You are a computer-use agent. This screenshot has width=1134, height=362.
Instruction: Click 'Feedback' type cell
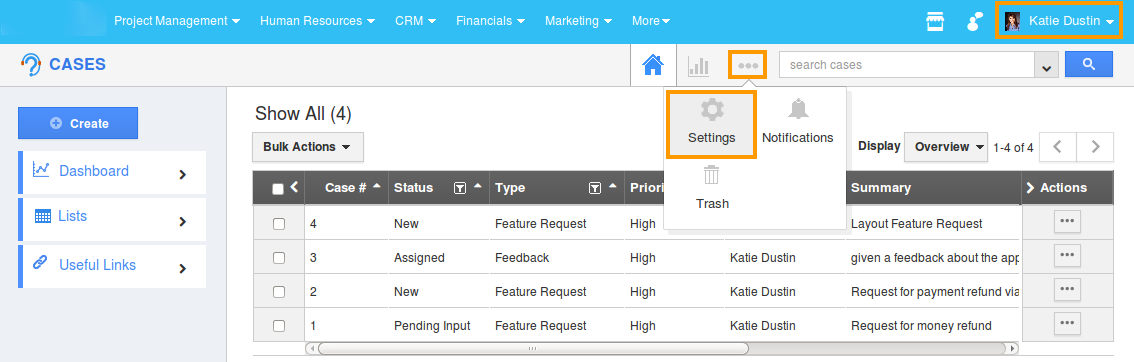coord(522,258)
